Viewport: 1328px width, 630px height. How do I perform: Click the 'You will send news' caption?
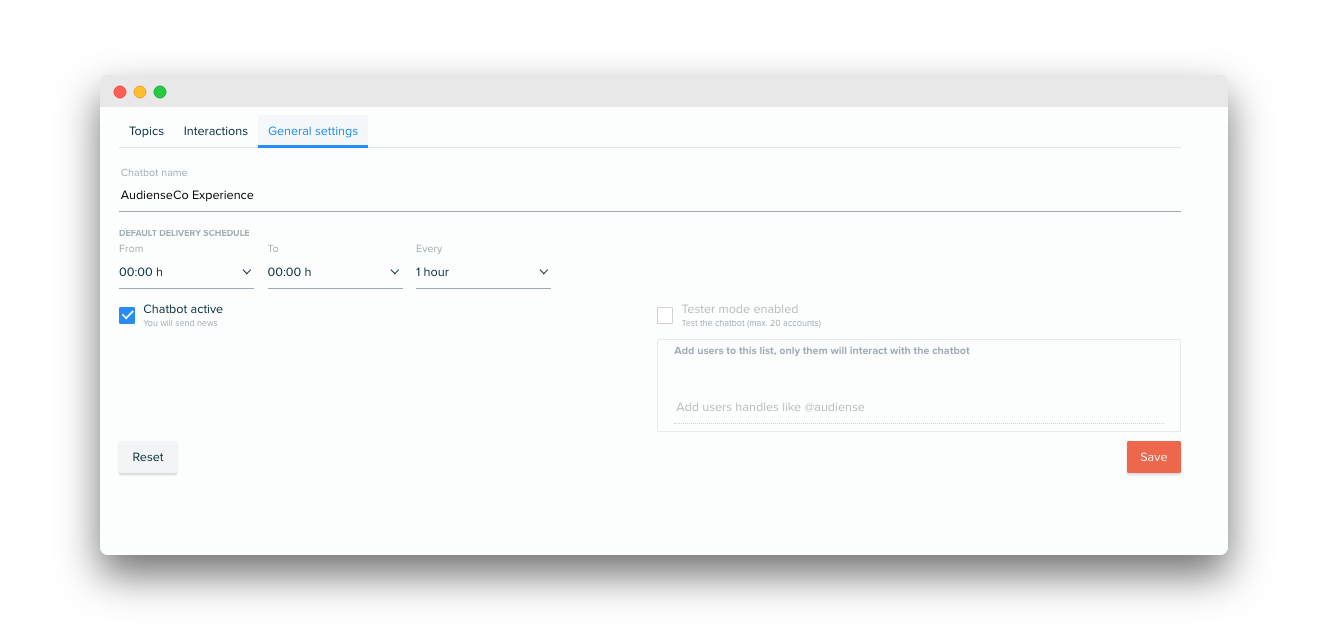[180, 323]
